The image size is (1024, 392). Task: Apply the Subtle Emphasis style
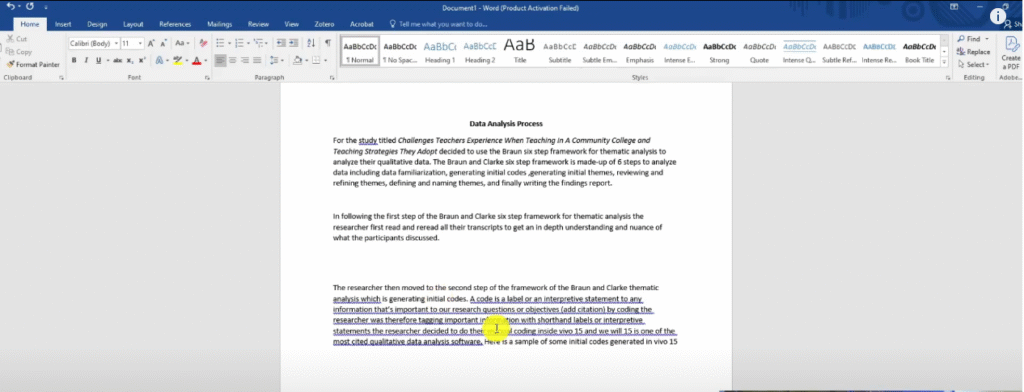600,52
